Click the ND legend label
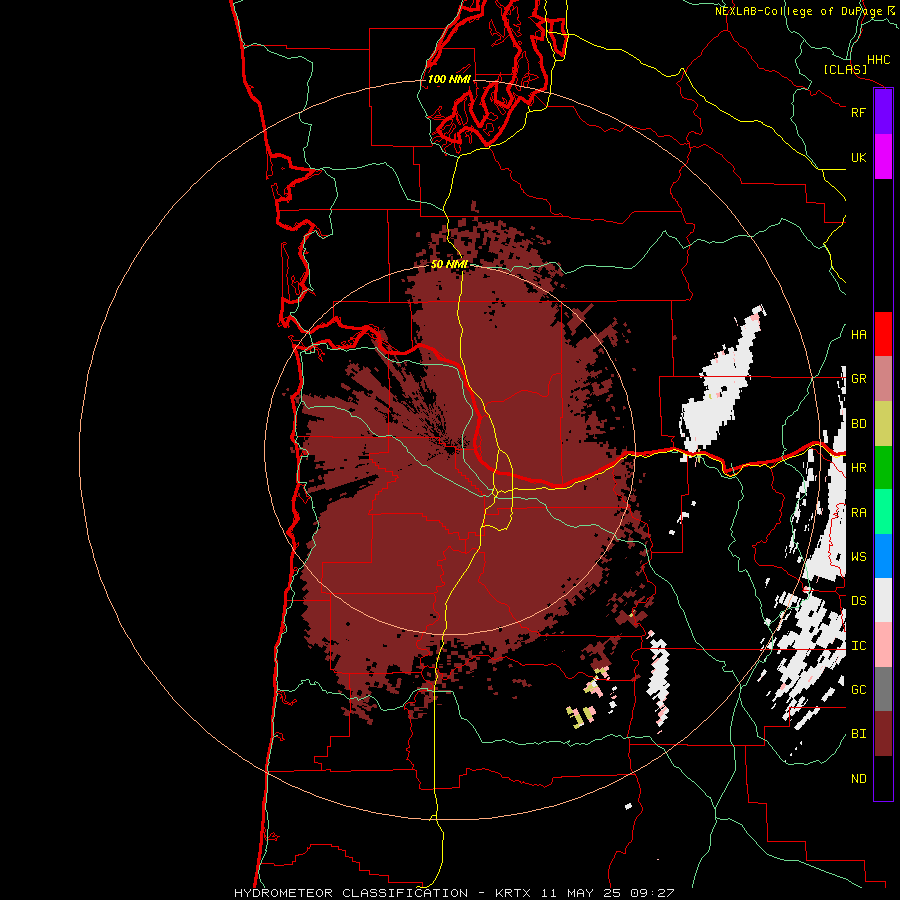 (858, 779)
